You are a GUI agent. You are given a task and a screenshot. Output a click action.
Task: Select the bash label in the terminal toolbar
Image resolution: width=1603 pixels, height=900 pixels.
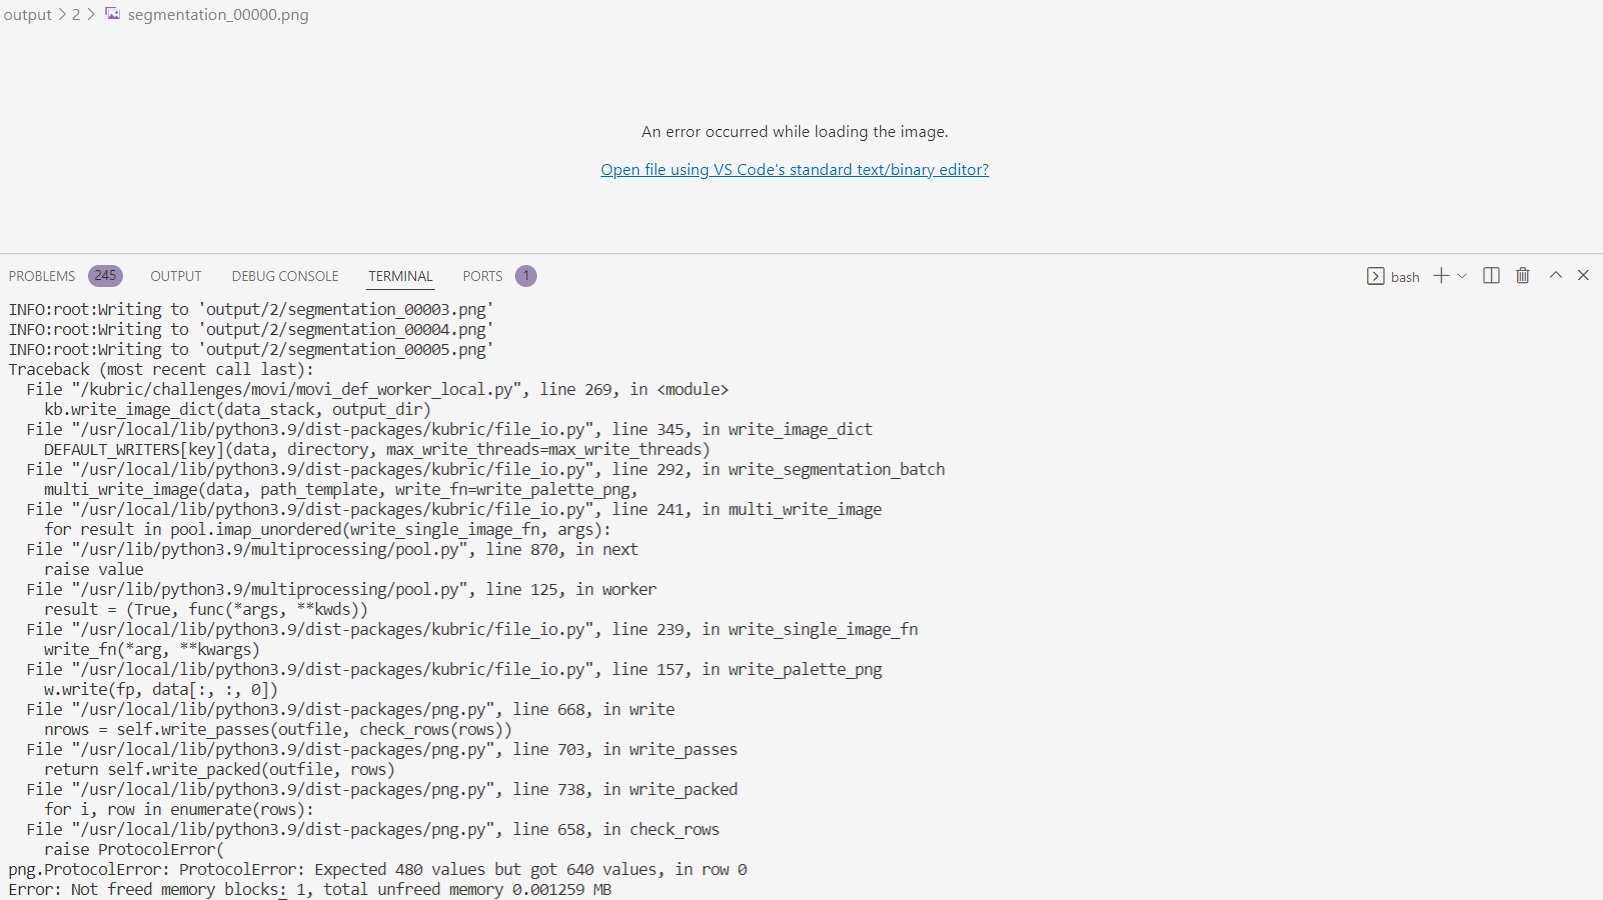pos(1405,276)
